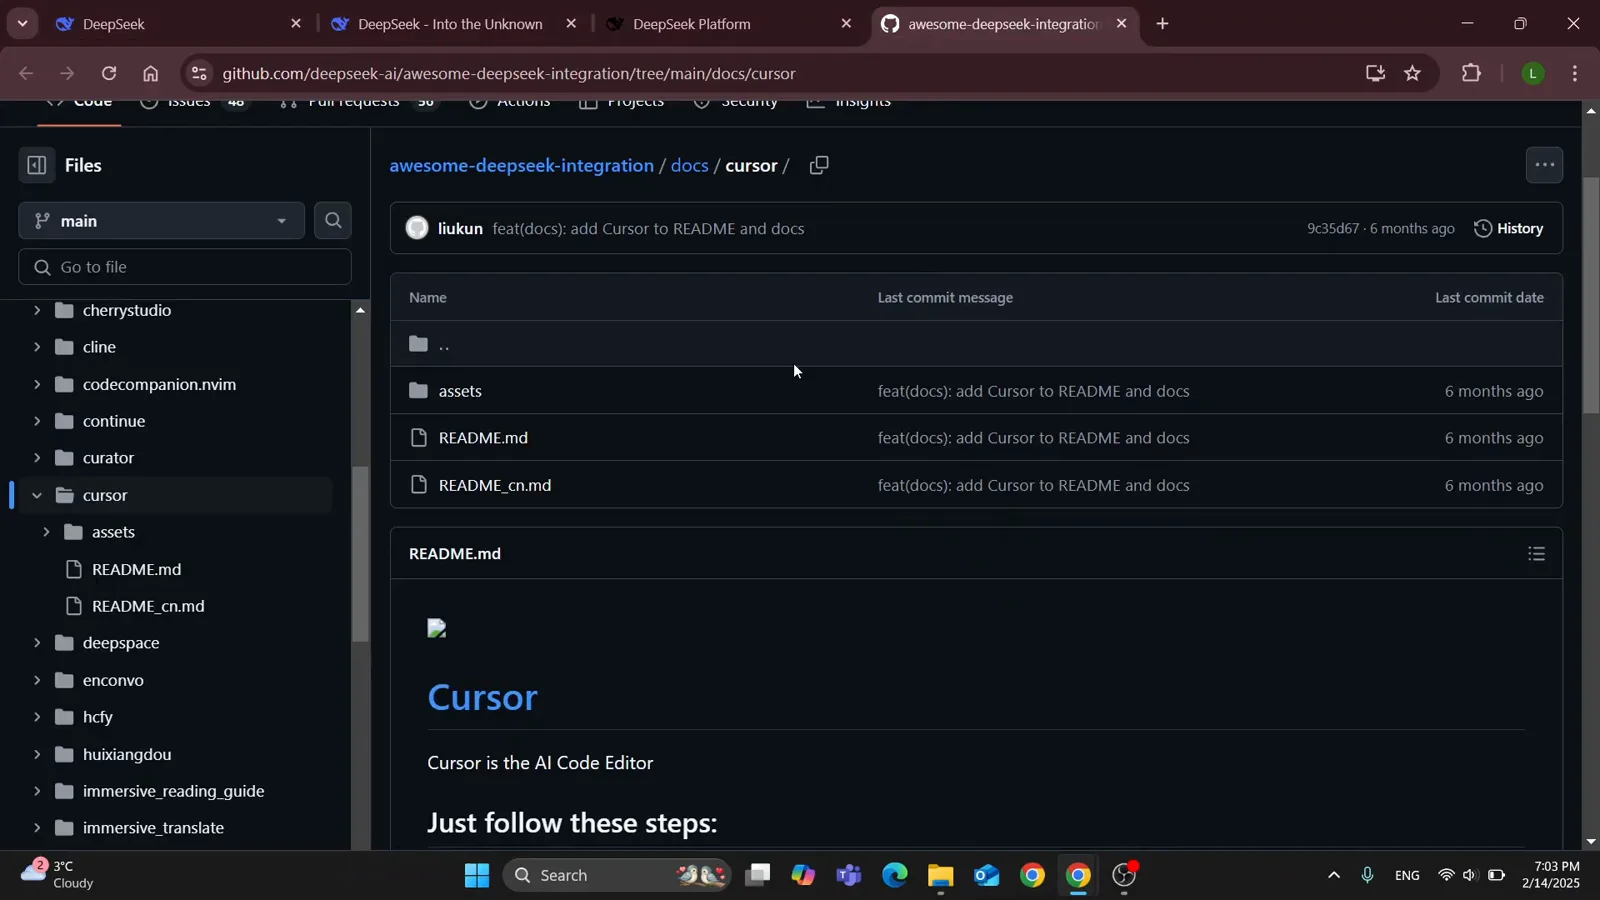Open File Explorer from taskbar

tap(940, 876)
